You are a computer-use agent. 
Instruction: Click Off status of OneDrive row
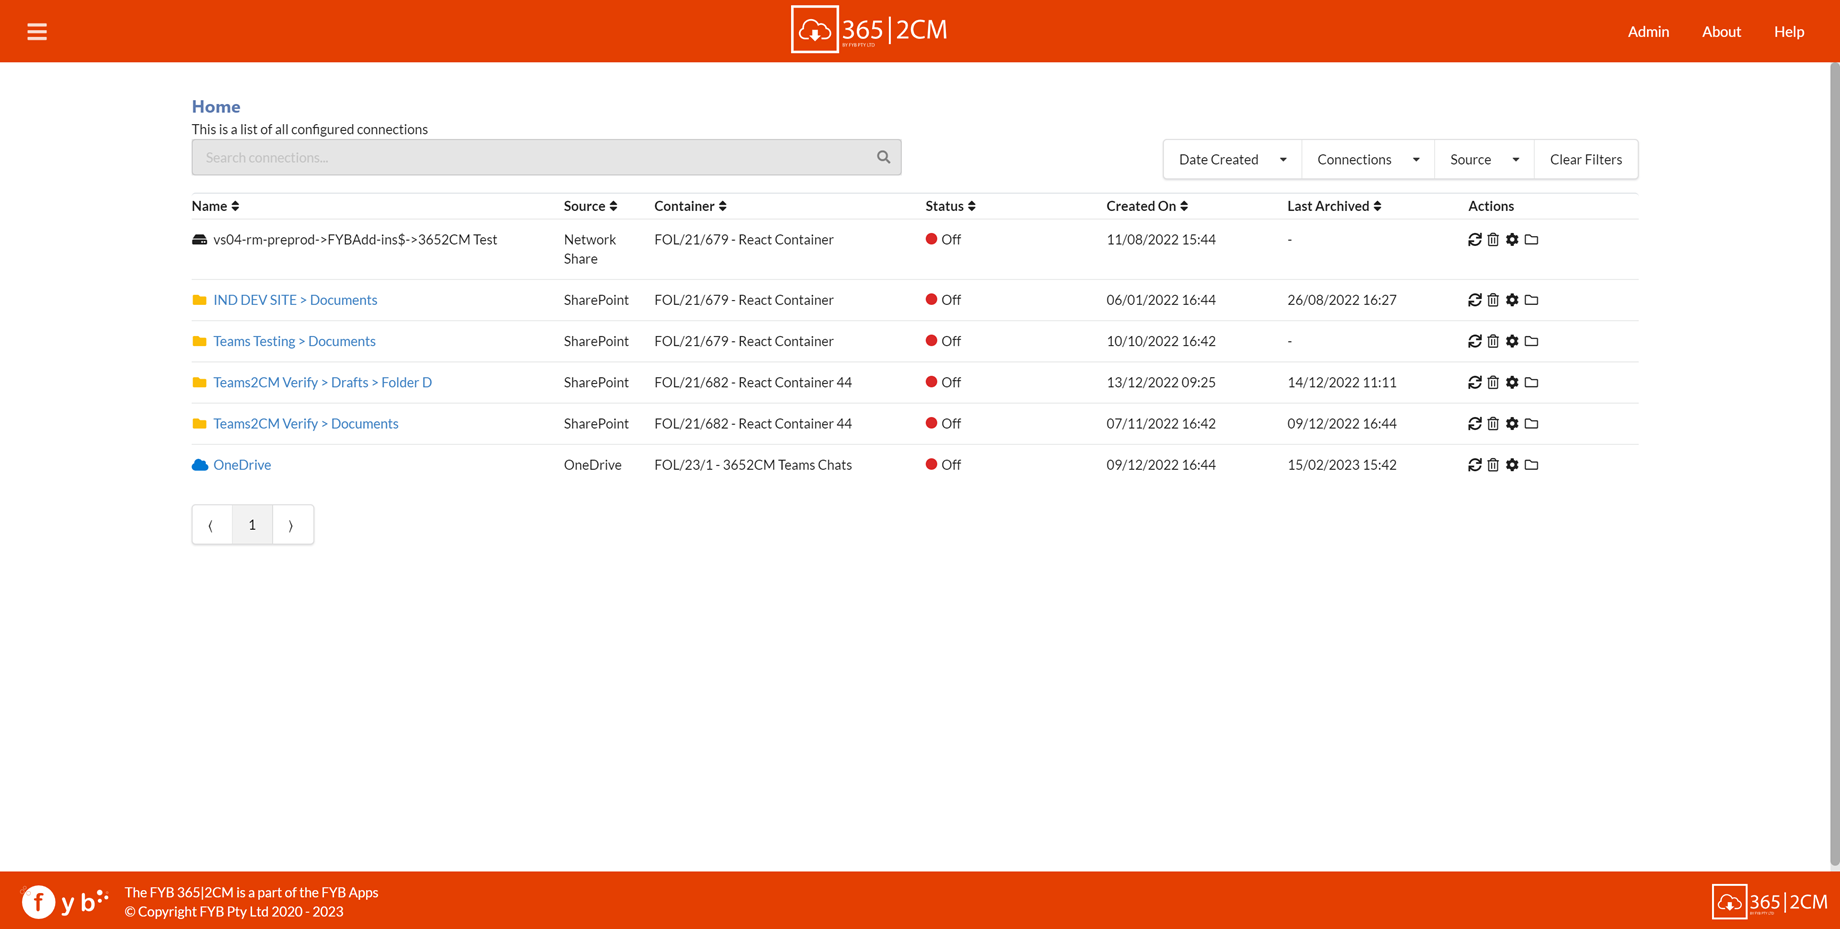pos(943,465)
